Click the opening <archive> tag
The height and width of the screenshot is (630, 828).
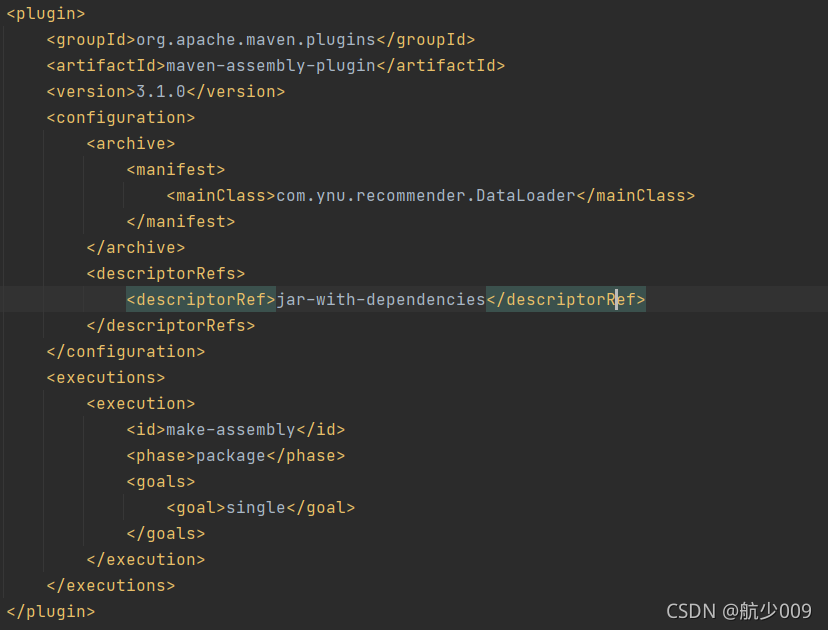click(x=131, y=143)
